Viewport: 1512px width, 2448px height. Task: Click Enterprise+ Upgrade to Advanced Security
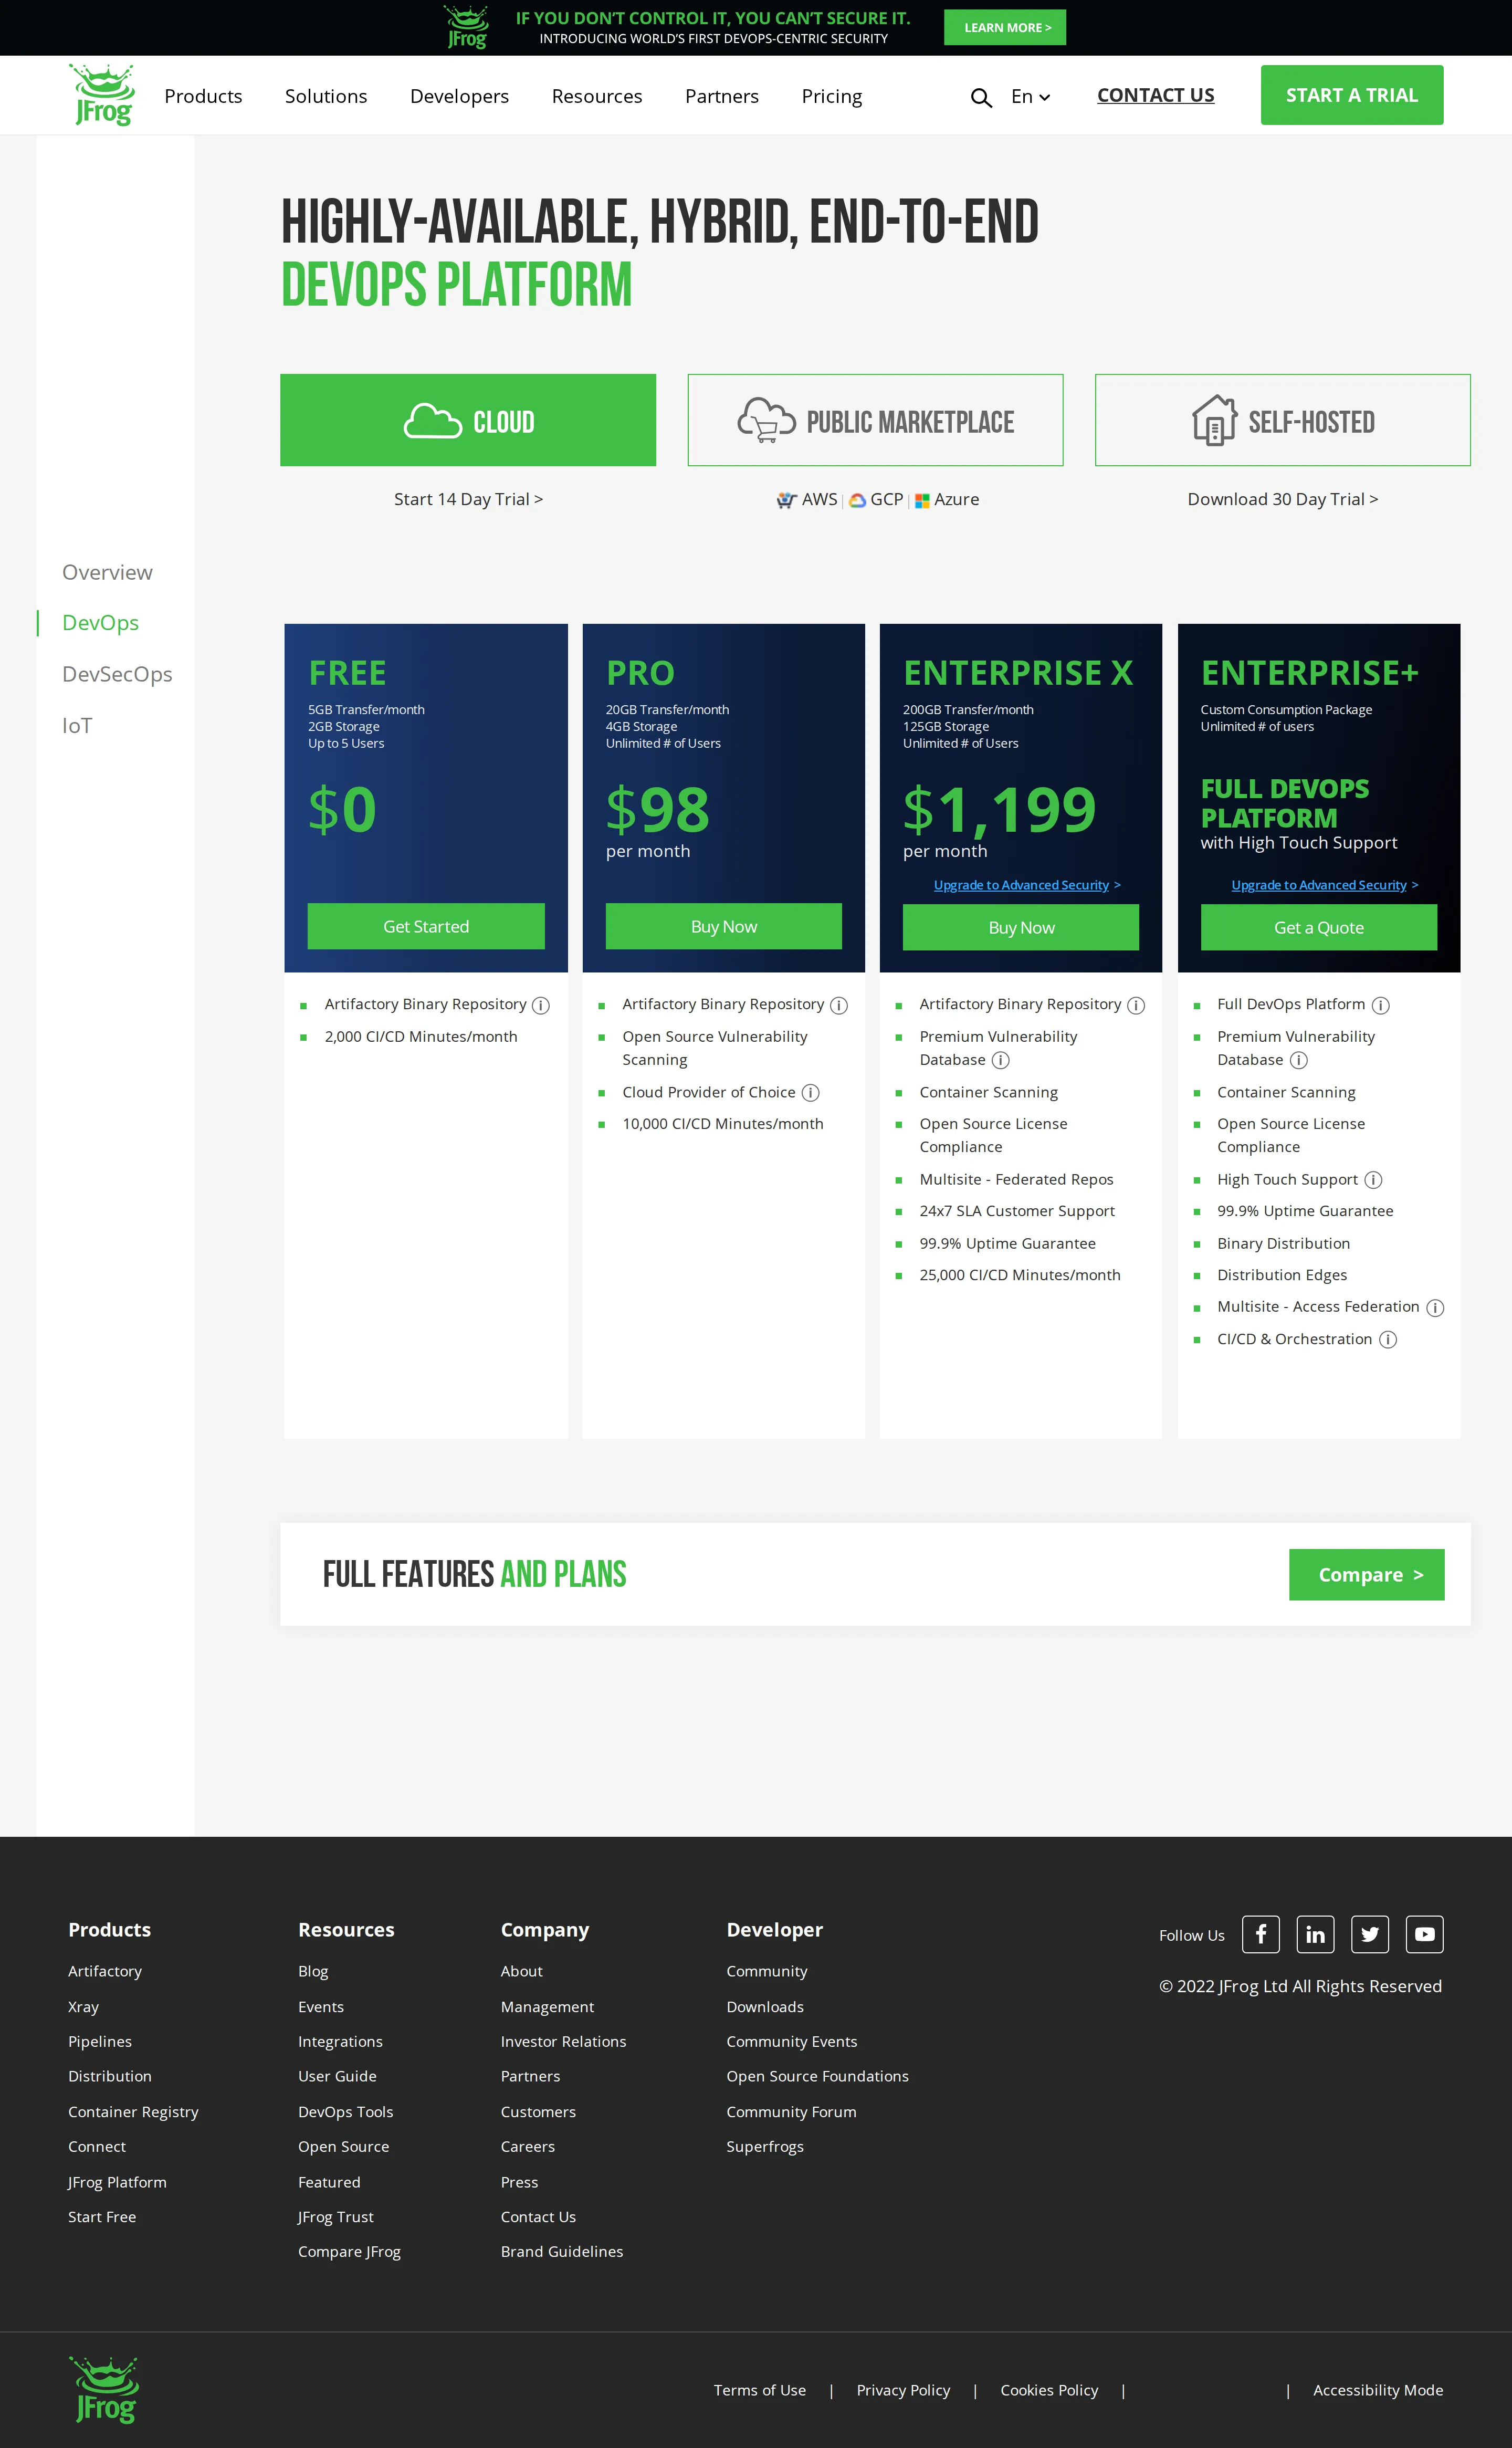click(1324, 885)
